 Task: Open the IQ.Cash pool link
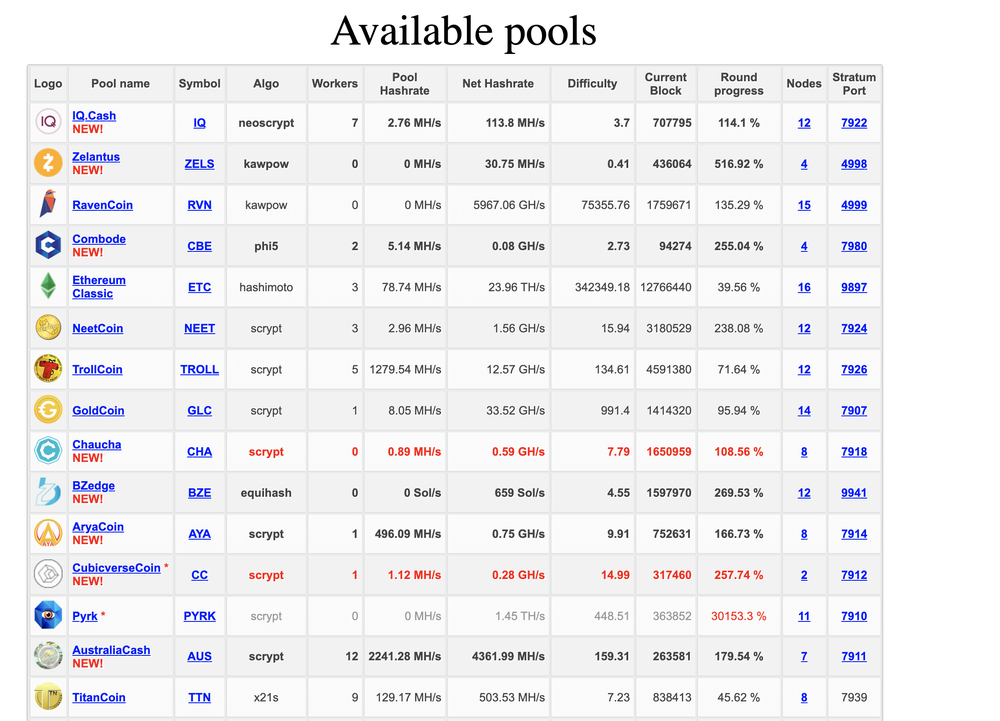click(94, 115)
